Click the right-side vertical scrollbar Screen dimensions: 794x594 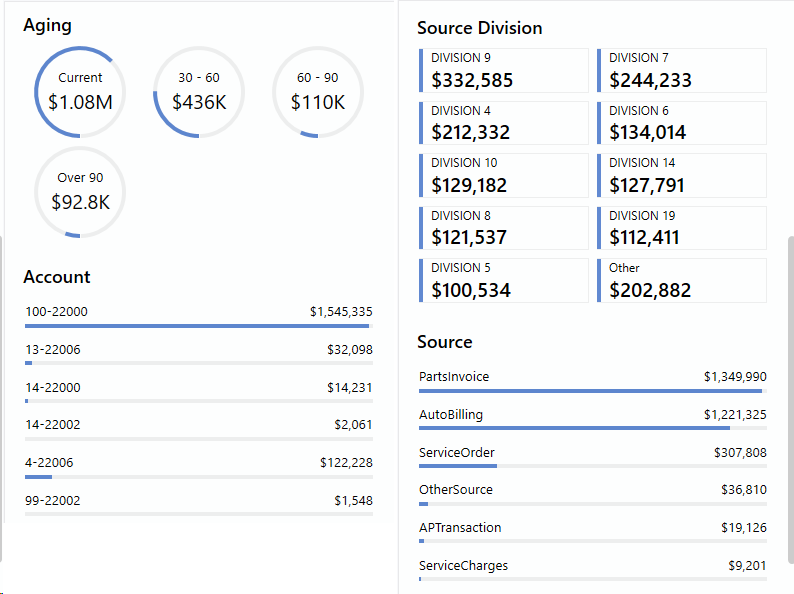click(x=790, y=400)
